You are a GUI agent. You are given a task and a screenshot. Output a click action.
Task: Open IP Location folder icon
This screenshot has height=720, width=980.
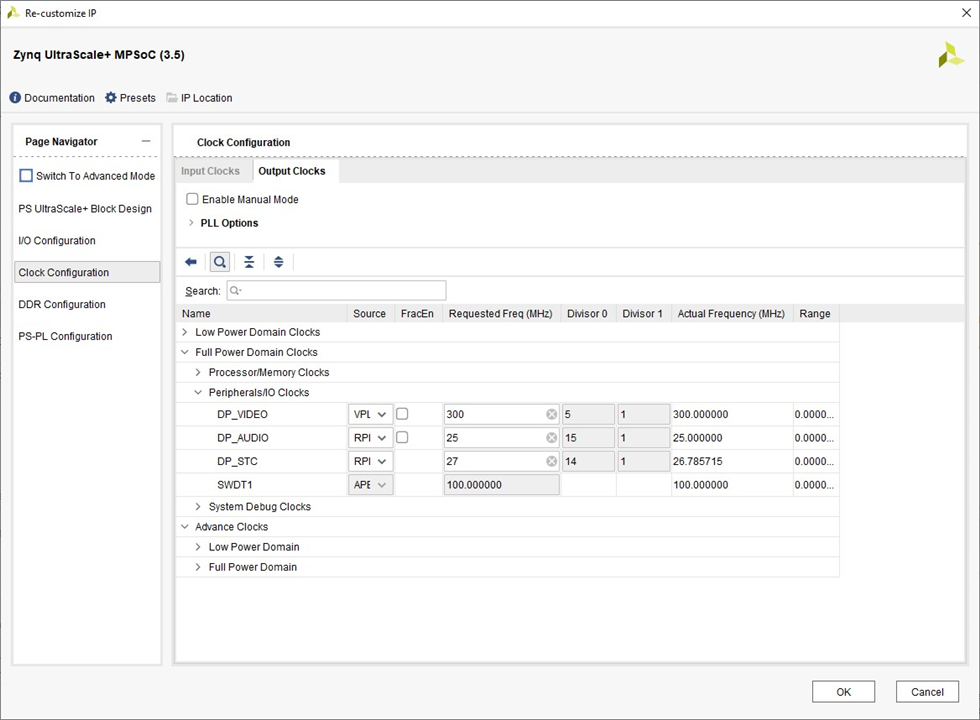(x=172, y=98)
